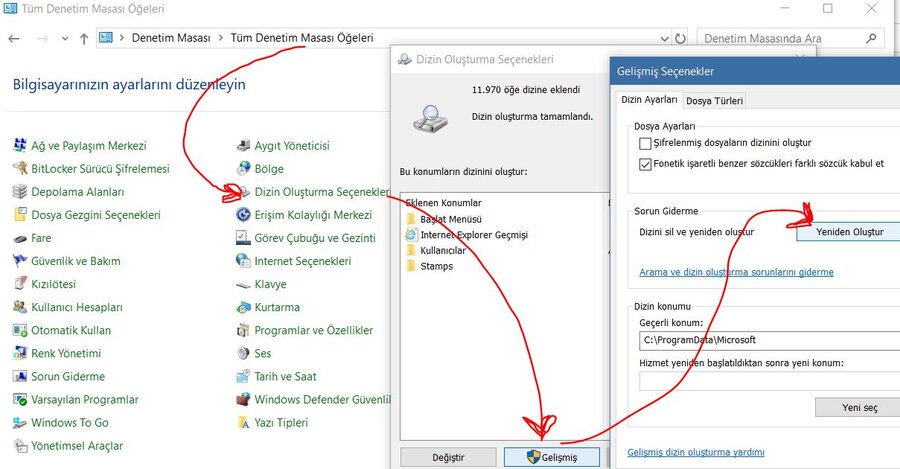
Task: Click the search magnifier icon
Action: 871,38
